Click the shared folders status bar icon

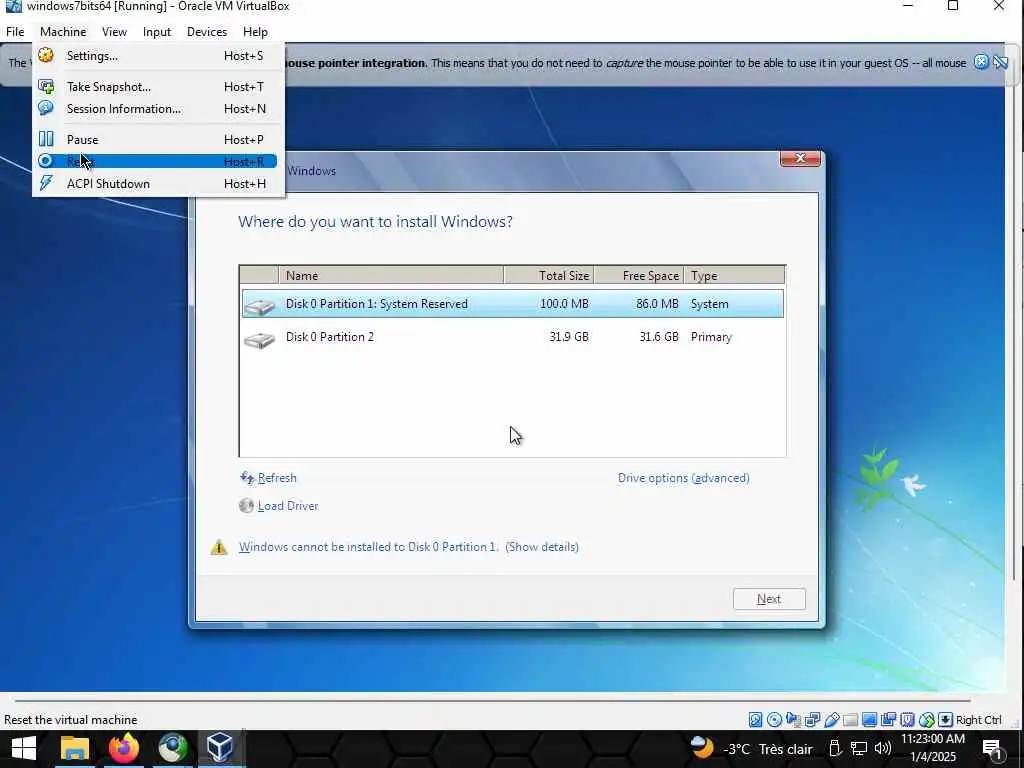point(850,720)
